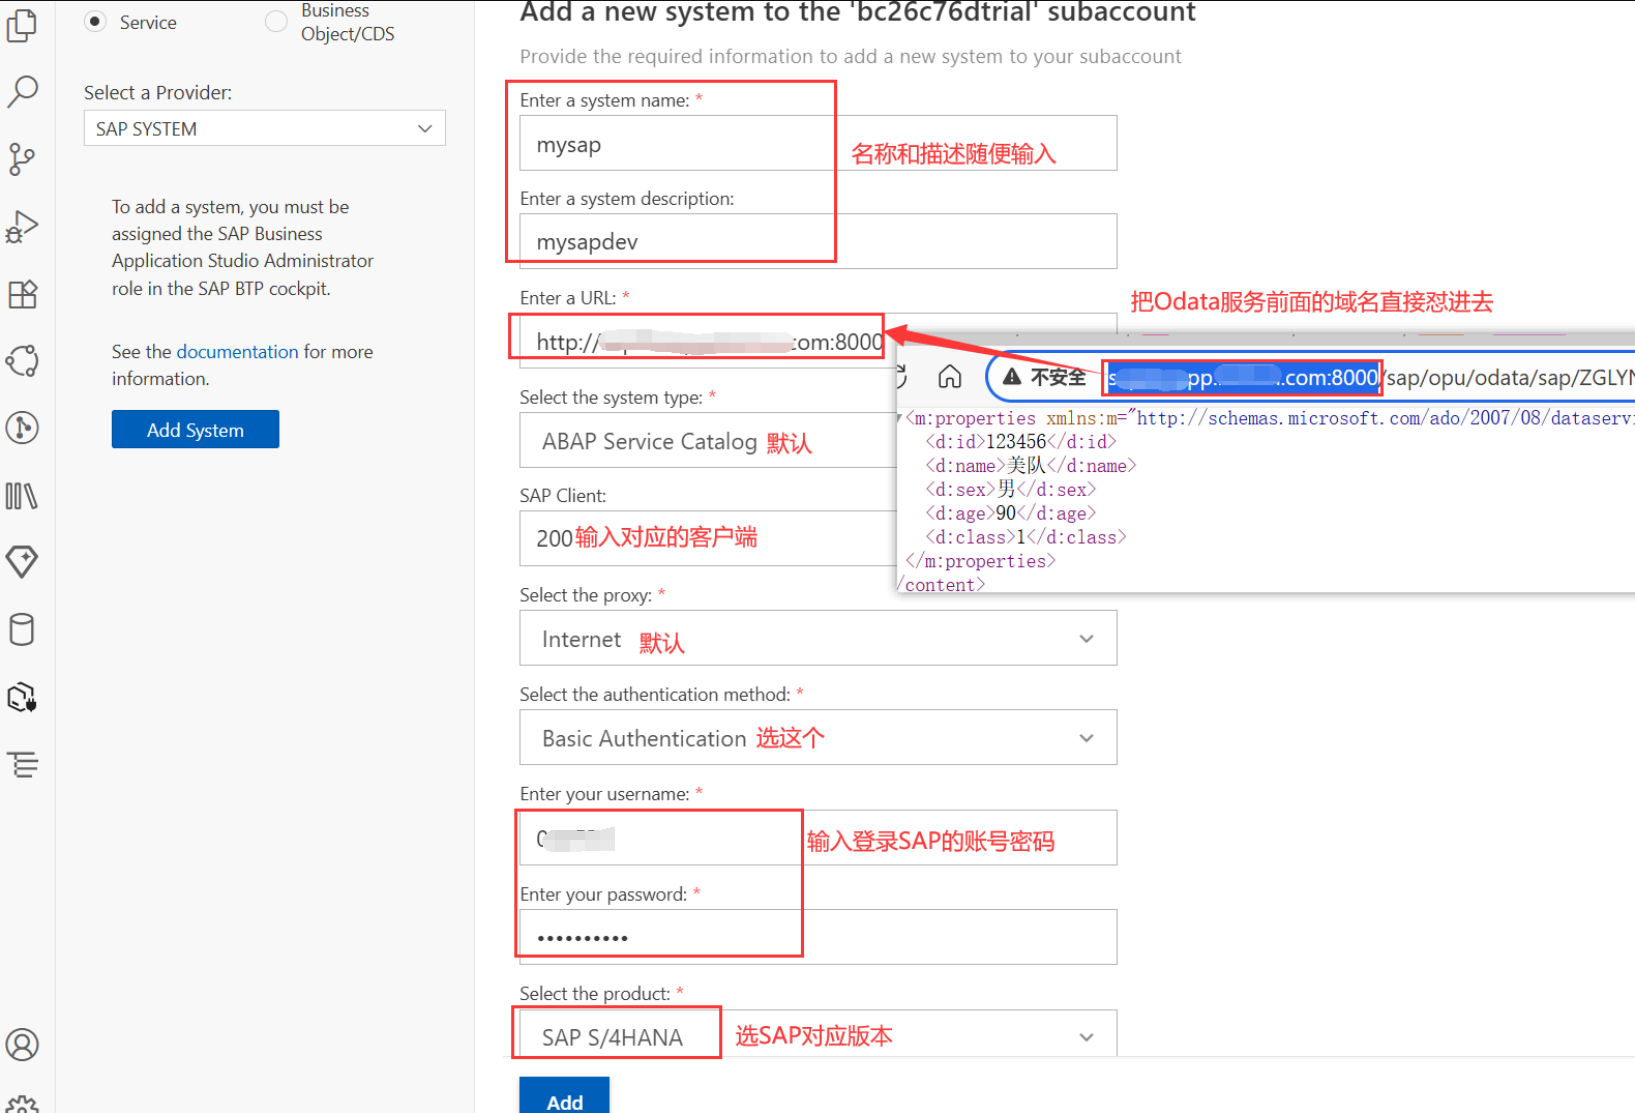The height and width of the screenshot is (1113, 1635).
Task: Open the Explorer files icon in sidebar
Action: [x=22, y=25]
